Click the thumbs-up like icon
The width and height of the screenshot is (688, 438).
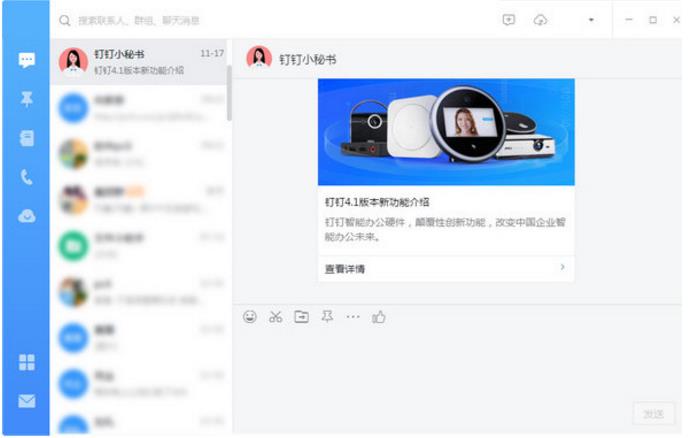(x=379, y=317)
